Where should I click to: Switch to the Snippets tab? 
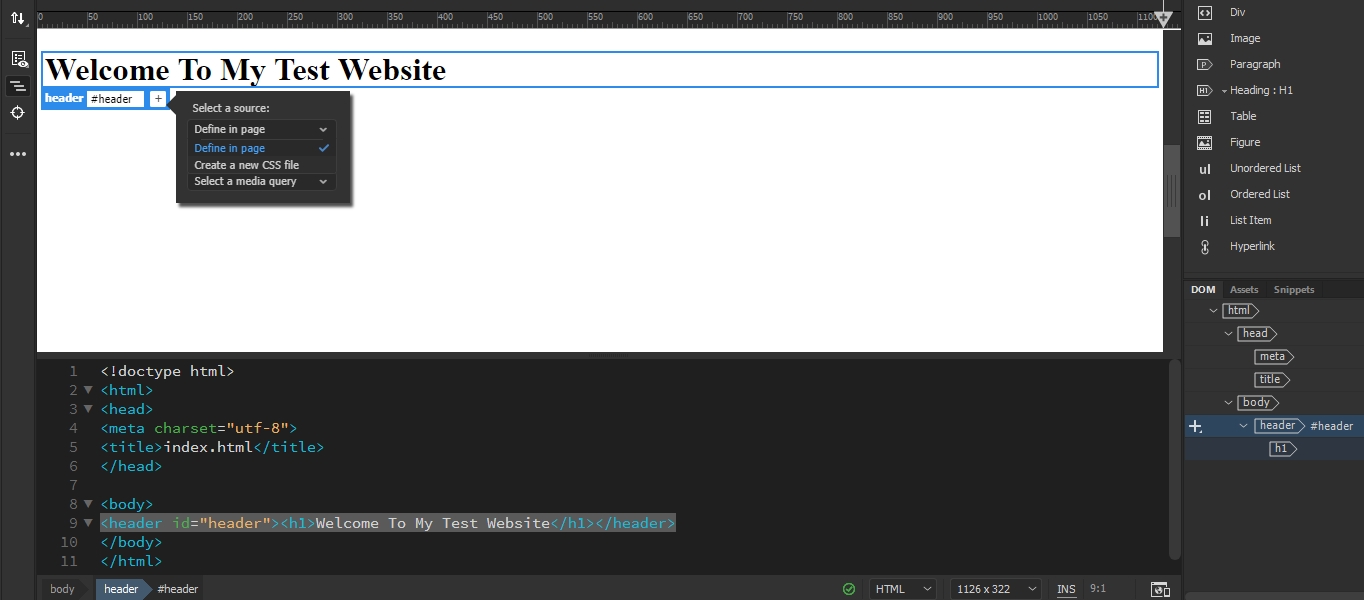(1293, 289)
